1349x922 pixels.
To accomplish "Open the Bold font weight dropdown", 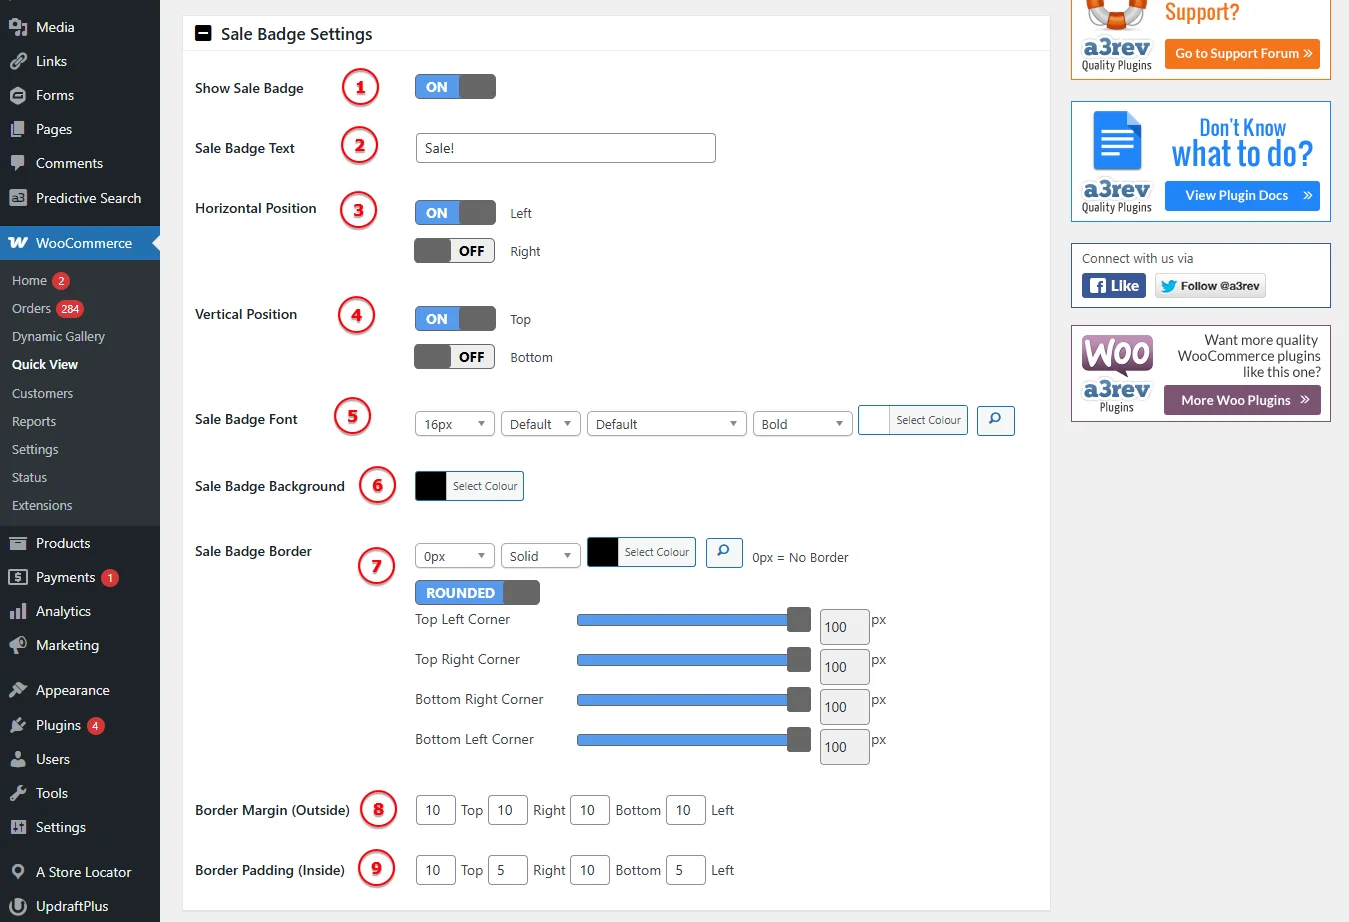I will (802, 424).
